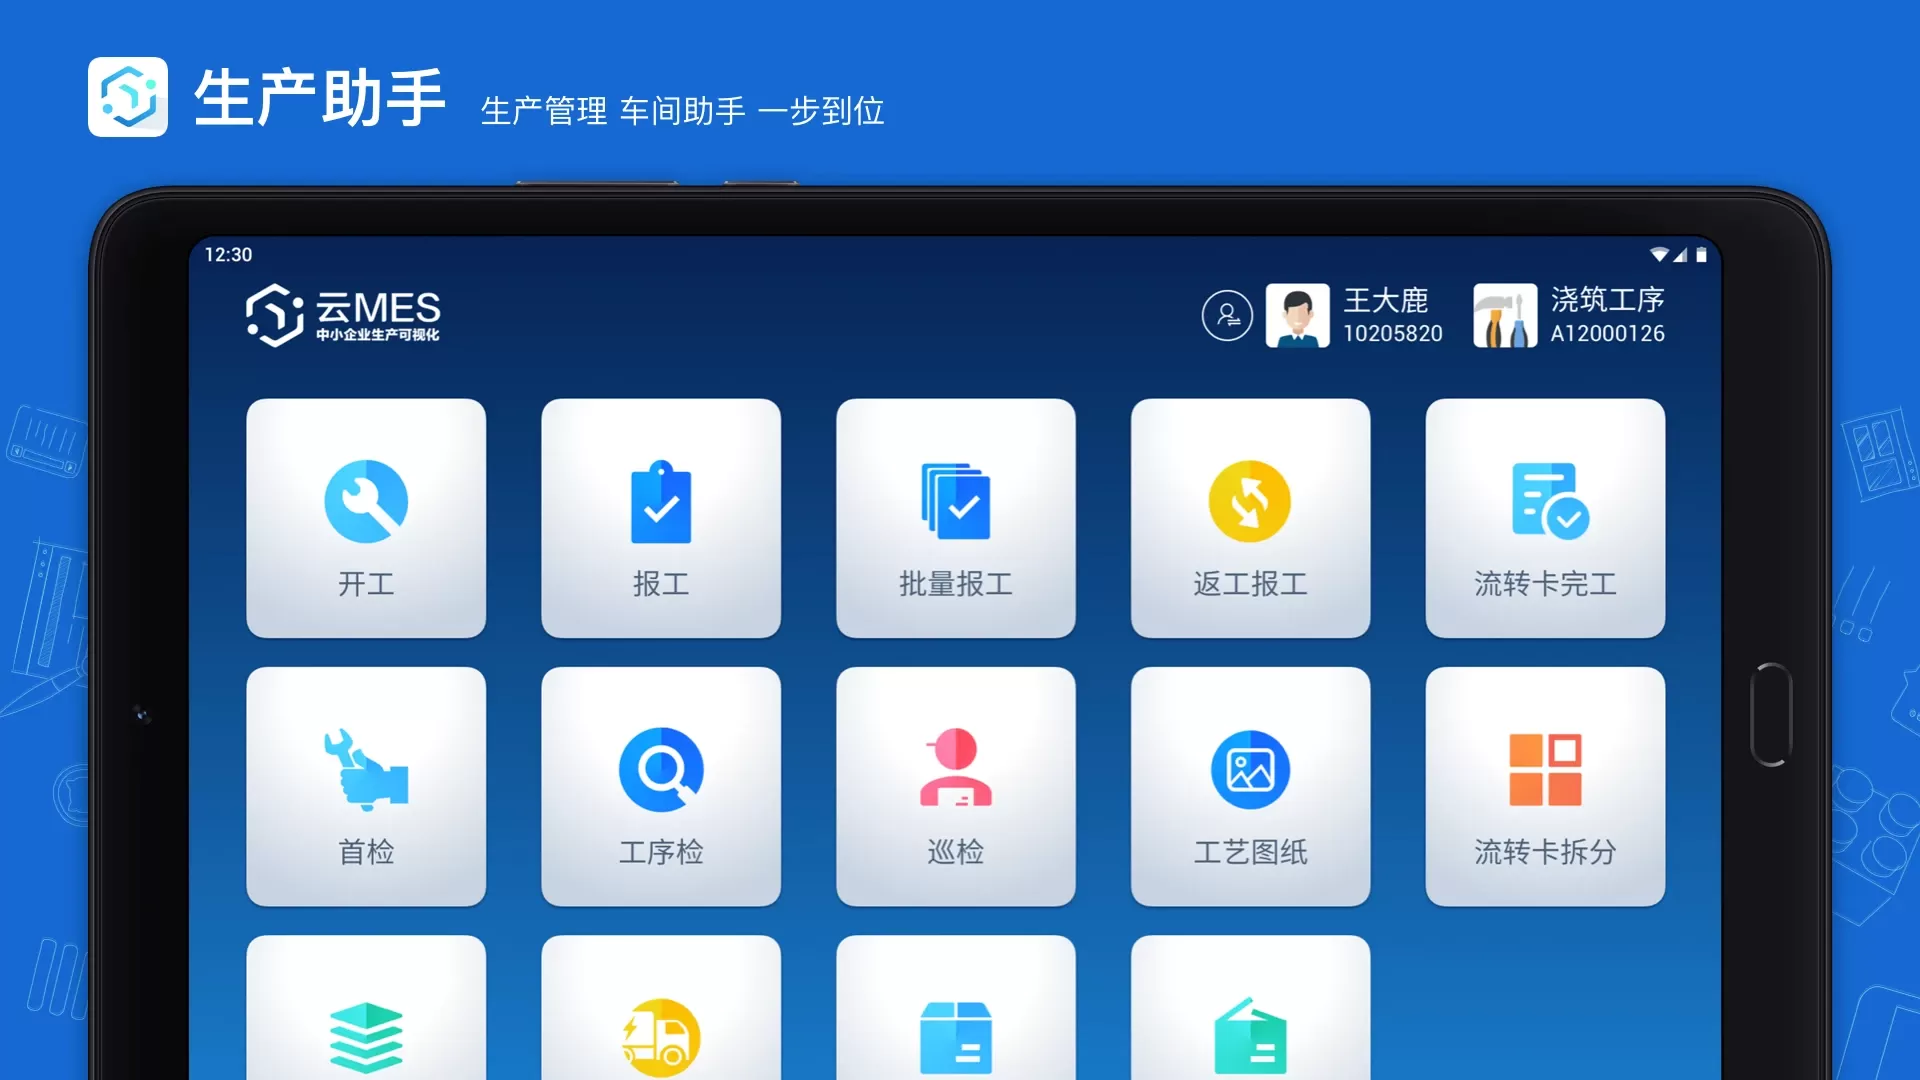The image size is (1920, 1080).
Task: Select the 工艺图纸 (Process Drawing) module
Action: click(x=1250, y=786)
